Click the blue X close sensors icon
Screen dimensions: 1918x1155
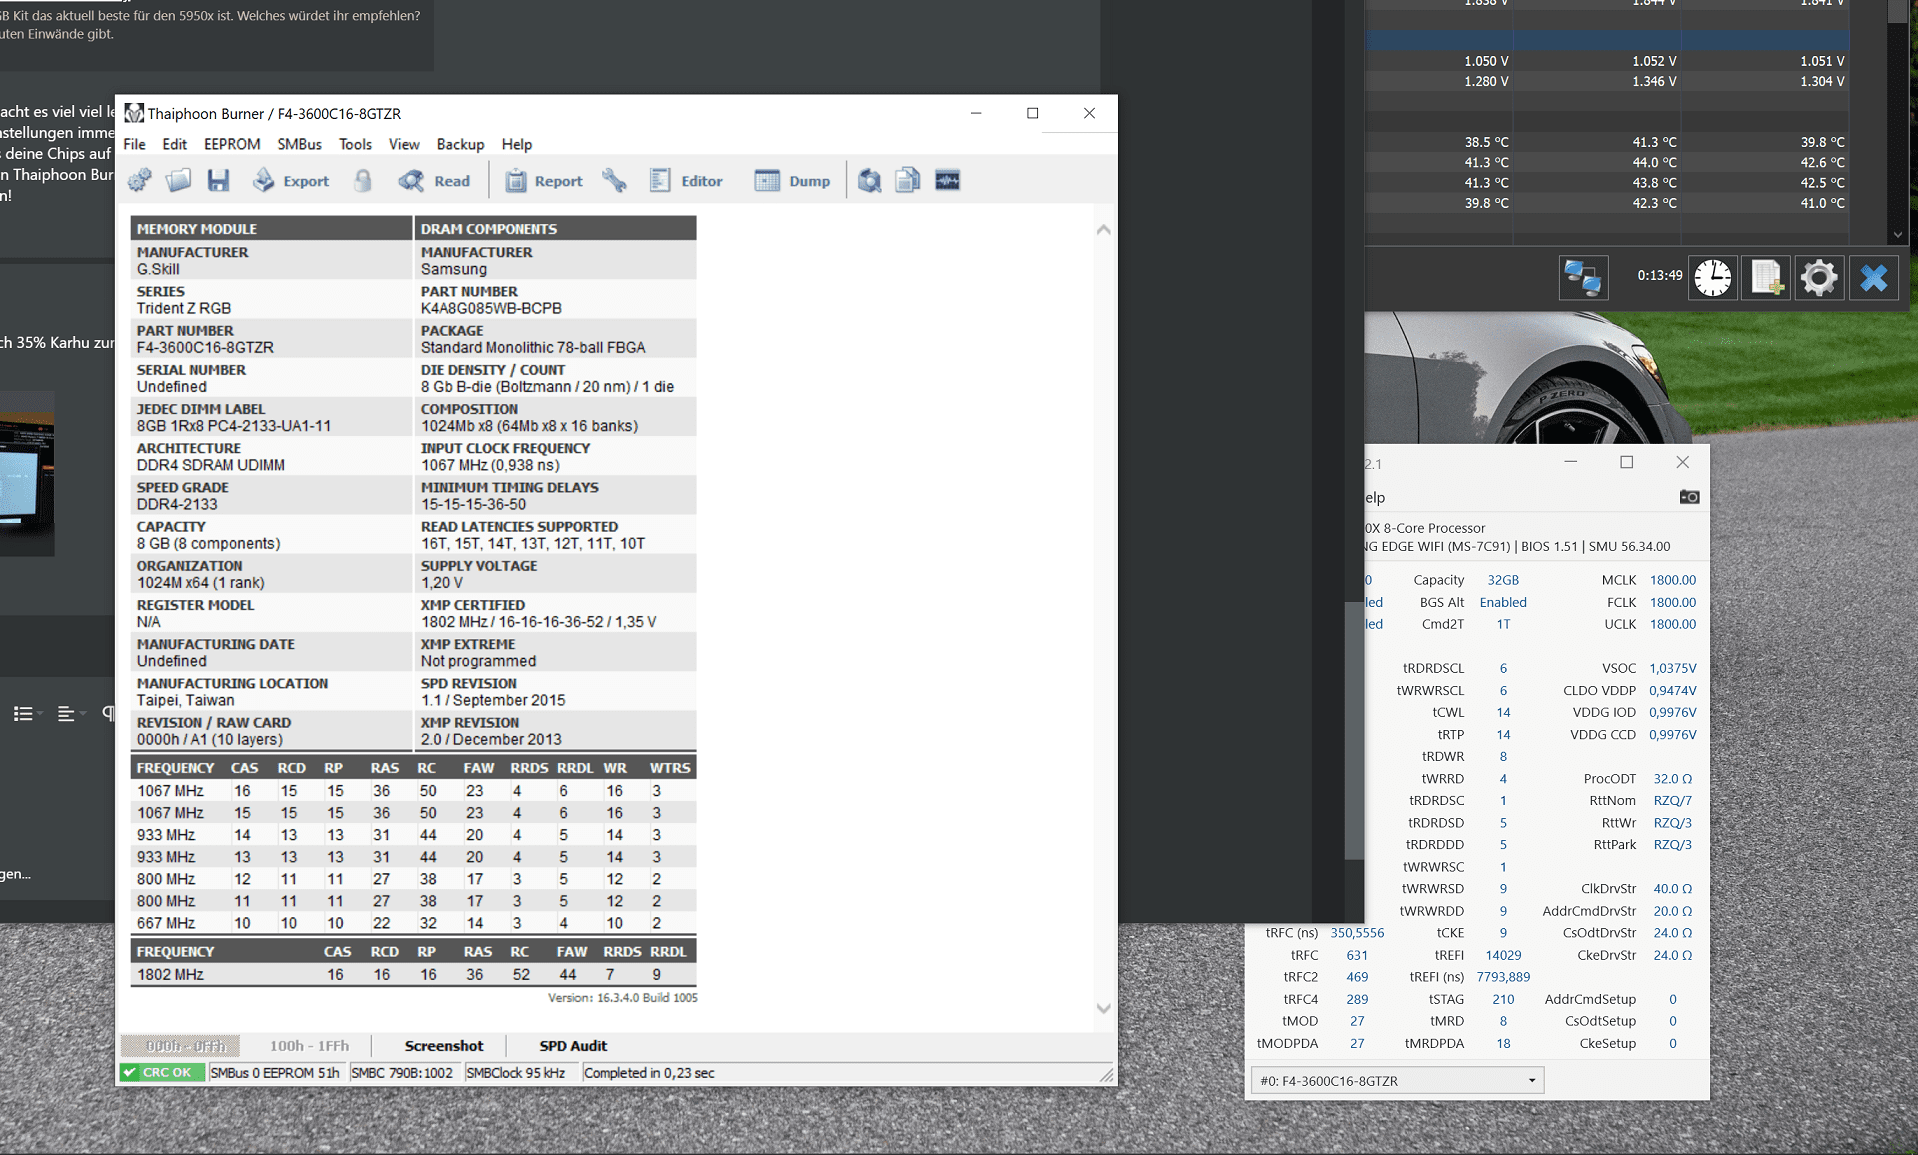(x=1873, y=278)
